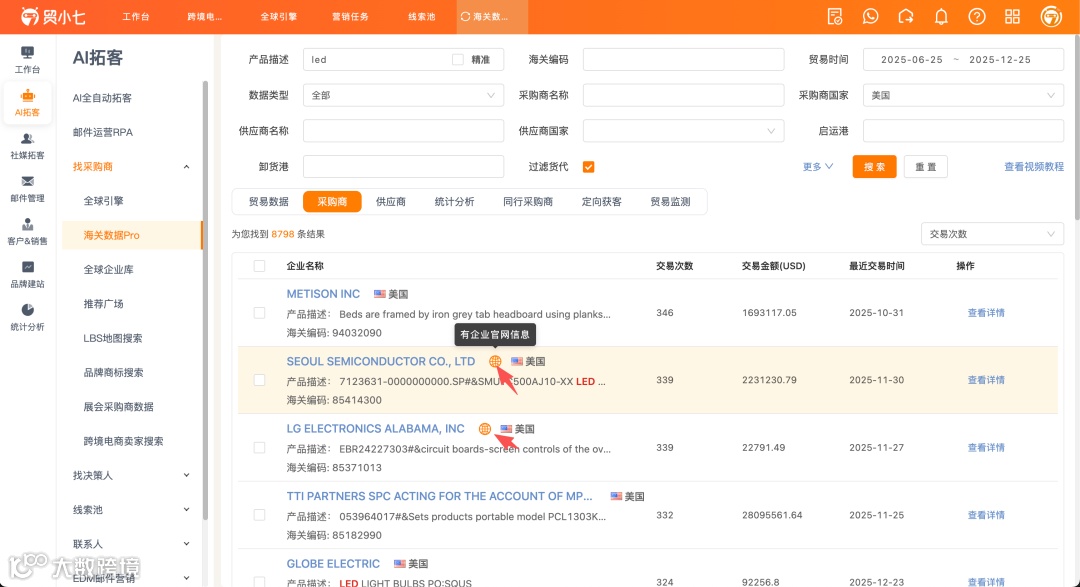
Task: Click the task list icon in top bar
Action: click(x=835, y=17)
